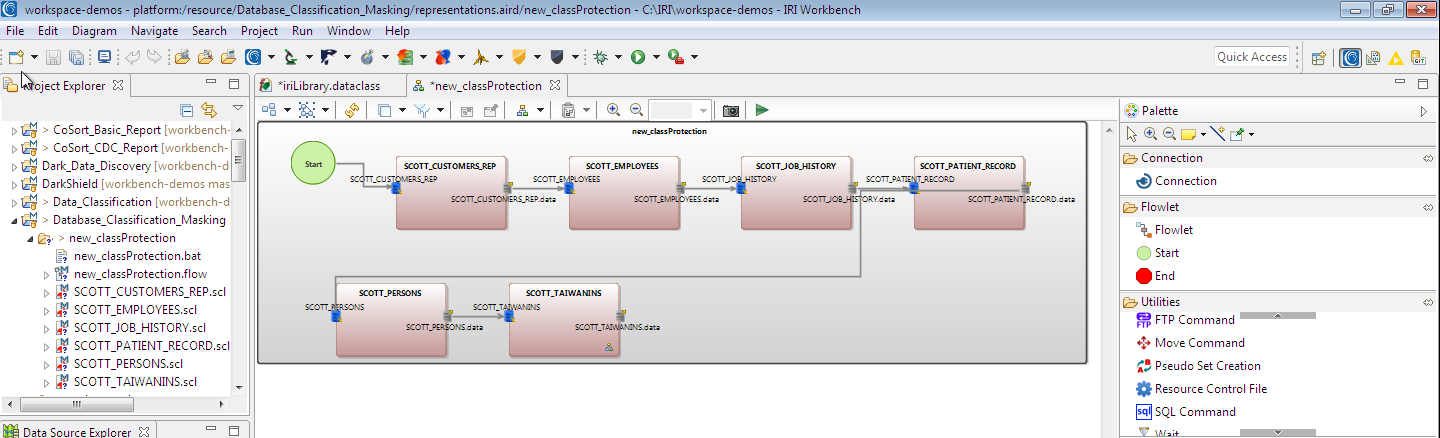Click the green play arrow in diagram toolbar
This screenshot has height=438, width=1440.
(762, 110)
